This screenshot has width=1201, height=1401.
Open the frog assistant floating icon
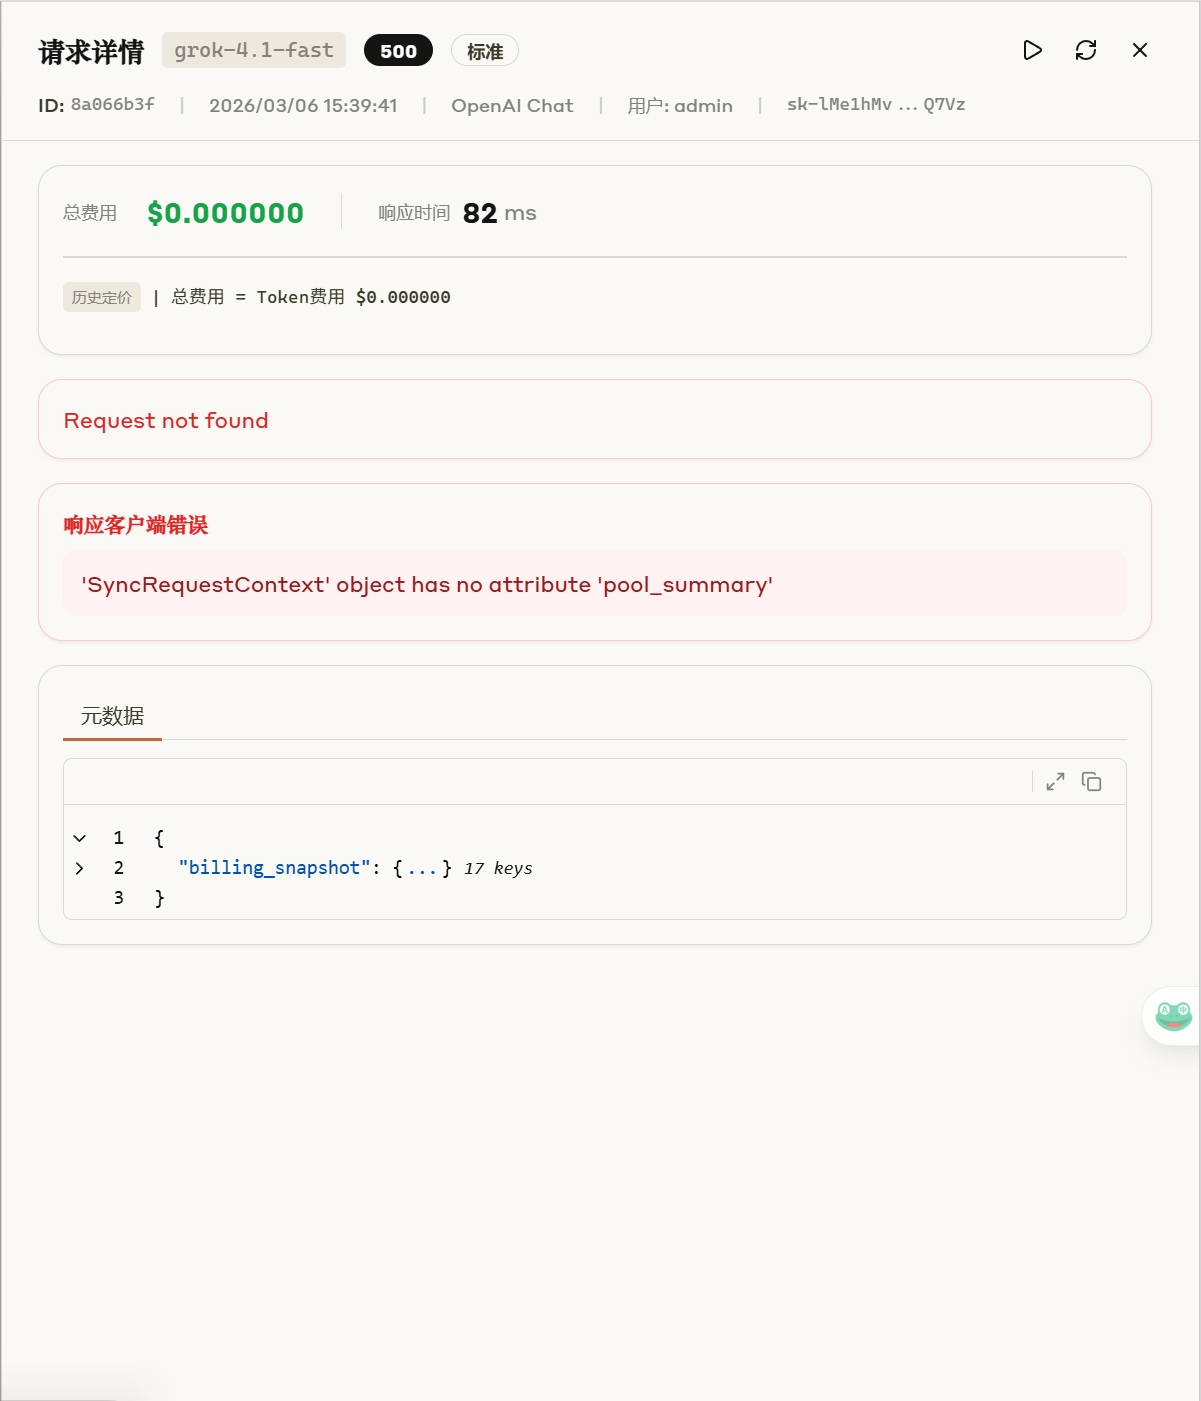tap(1173, 1016)
